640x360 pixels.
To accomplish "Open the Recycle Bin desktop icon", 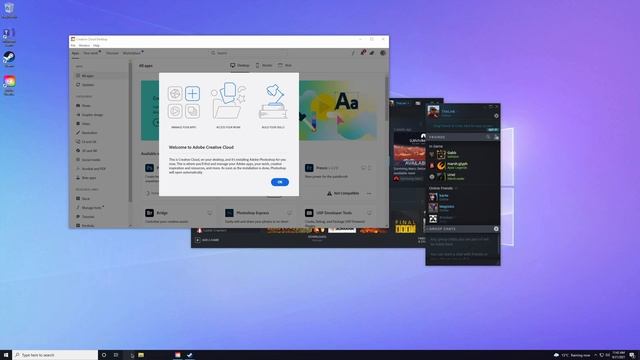I will 9,10.
